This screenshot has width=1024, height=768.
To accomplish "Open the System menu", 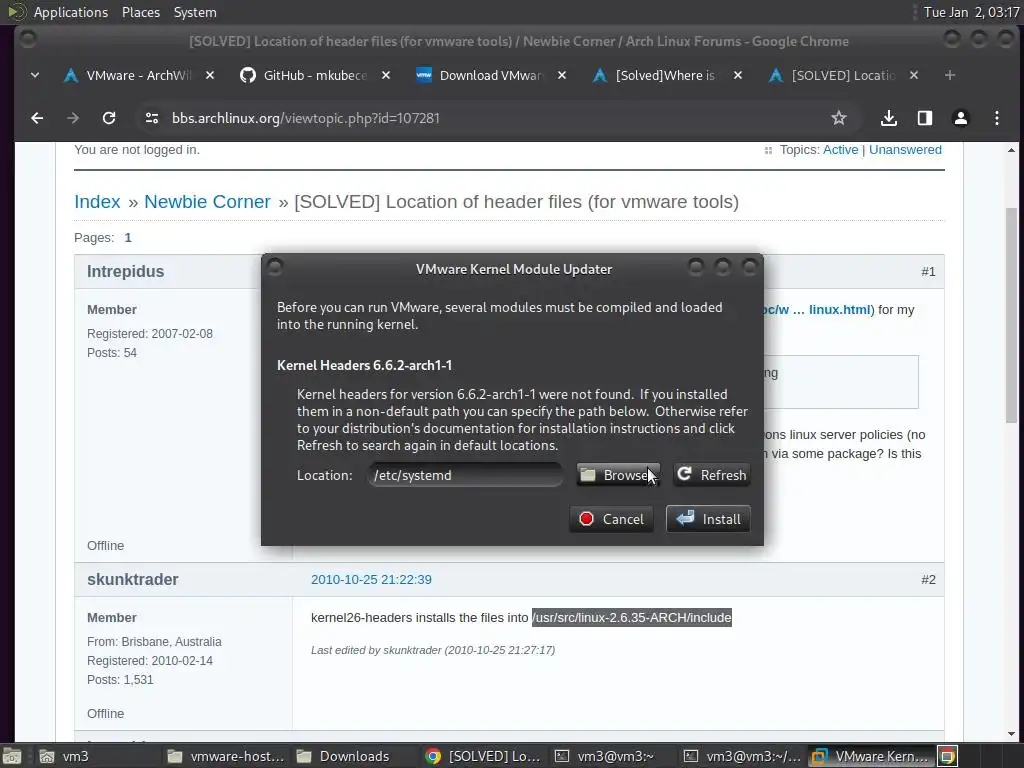I will [x=195, y=12].
